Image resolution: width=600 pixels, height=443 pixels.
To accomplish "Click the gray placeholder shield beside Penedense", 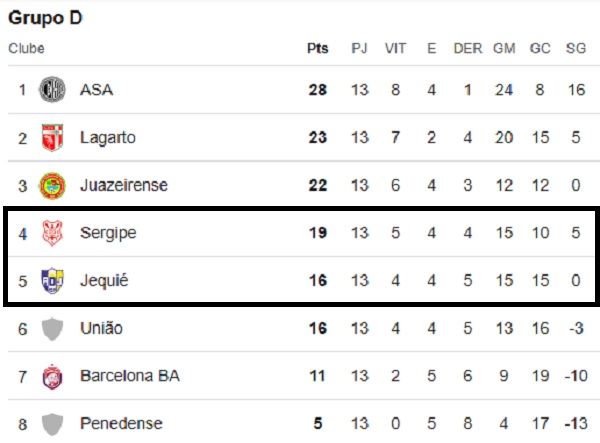I will [x=52, y=424].
